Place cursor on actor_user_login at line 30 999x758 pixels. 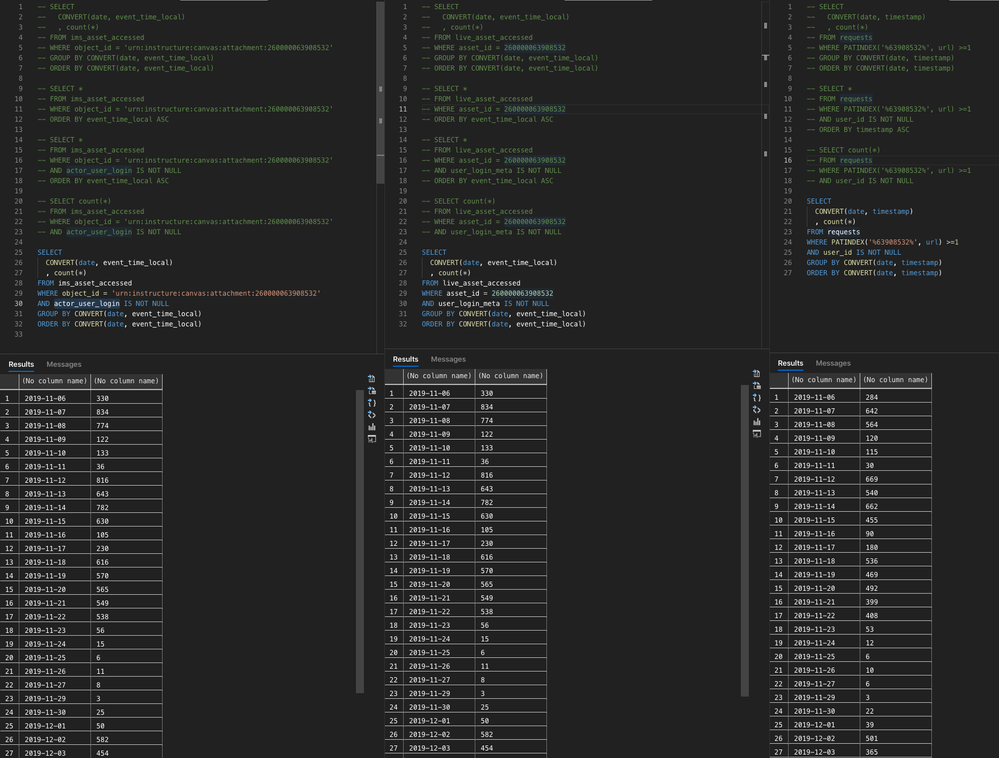[87, 303]
